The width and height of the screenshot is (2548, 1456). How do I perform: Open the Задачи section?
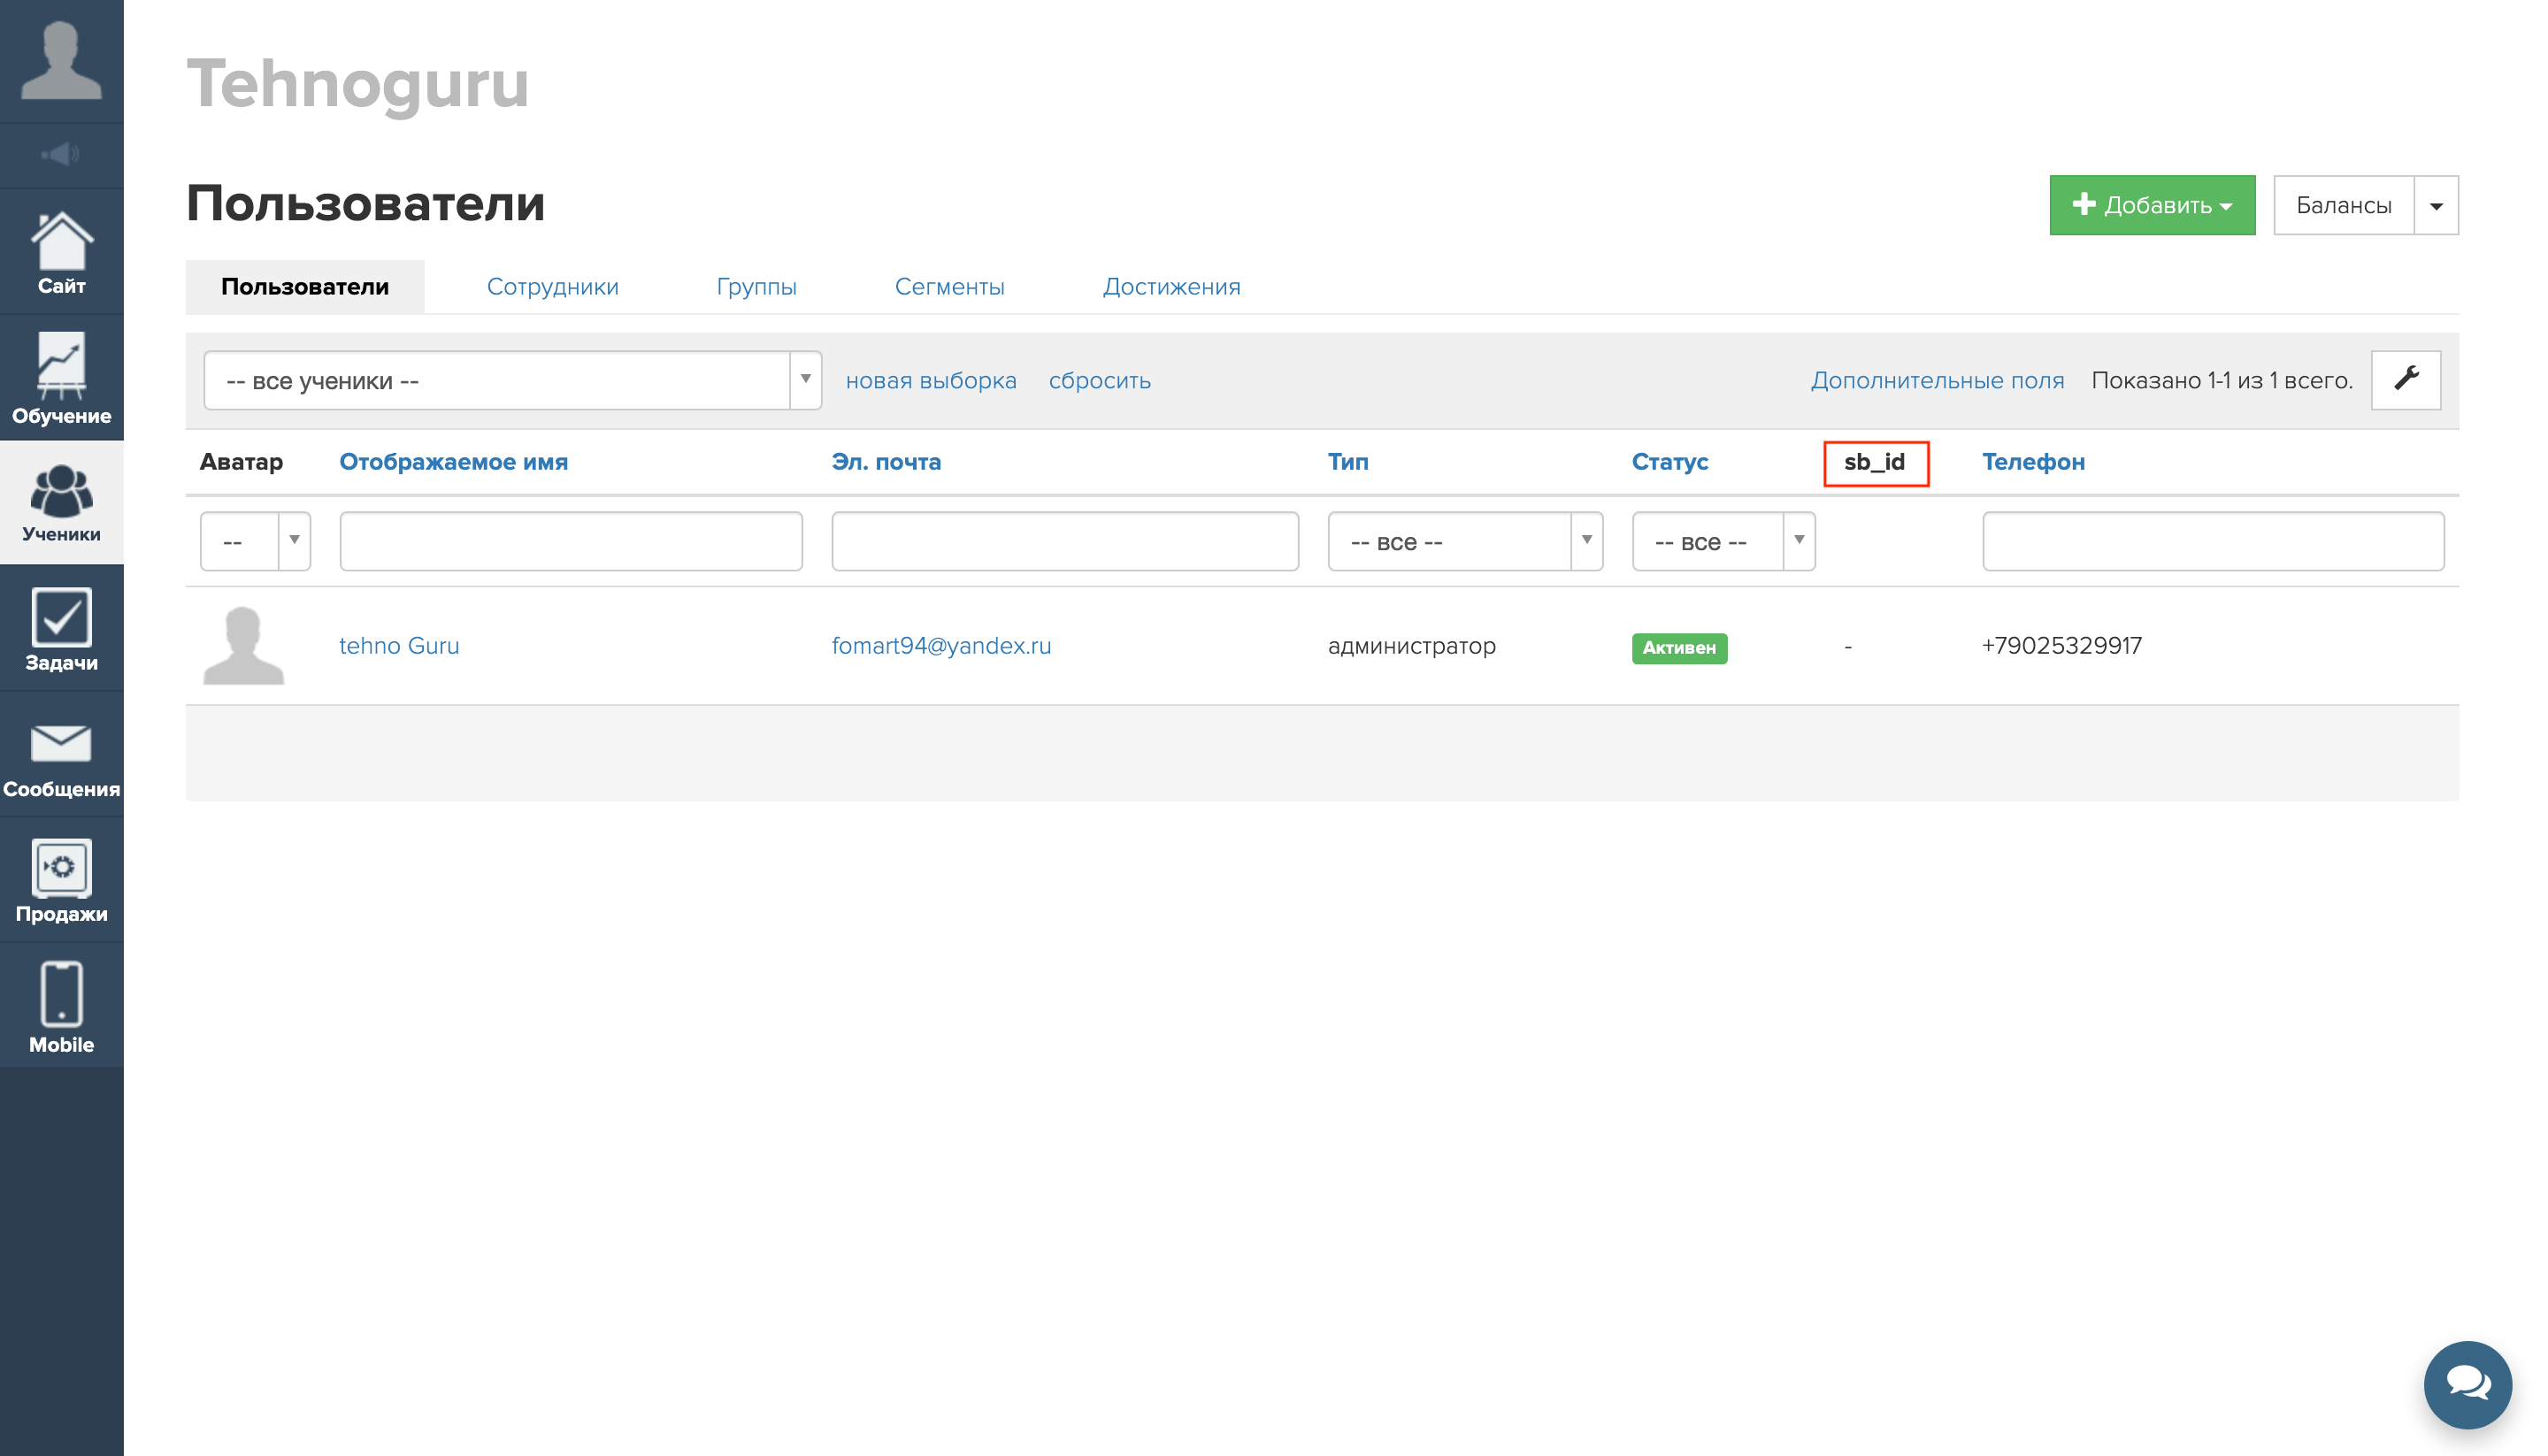point(61,629)
